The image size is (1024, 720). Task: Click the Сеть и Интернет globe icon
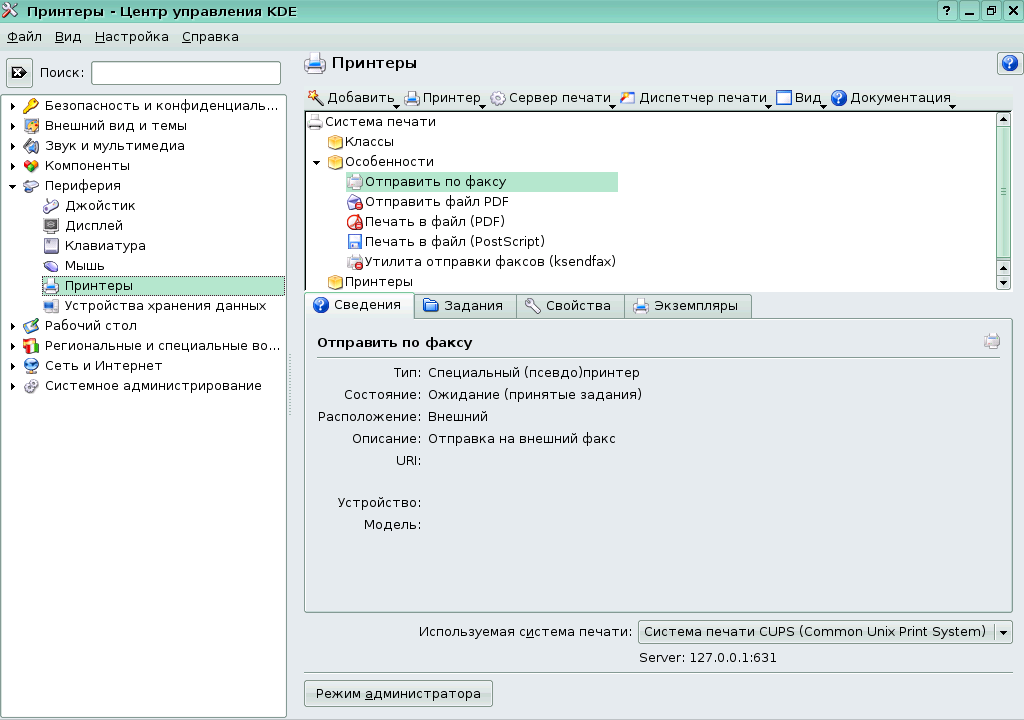coord(31,366)
